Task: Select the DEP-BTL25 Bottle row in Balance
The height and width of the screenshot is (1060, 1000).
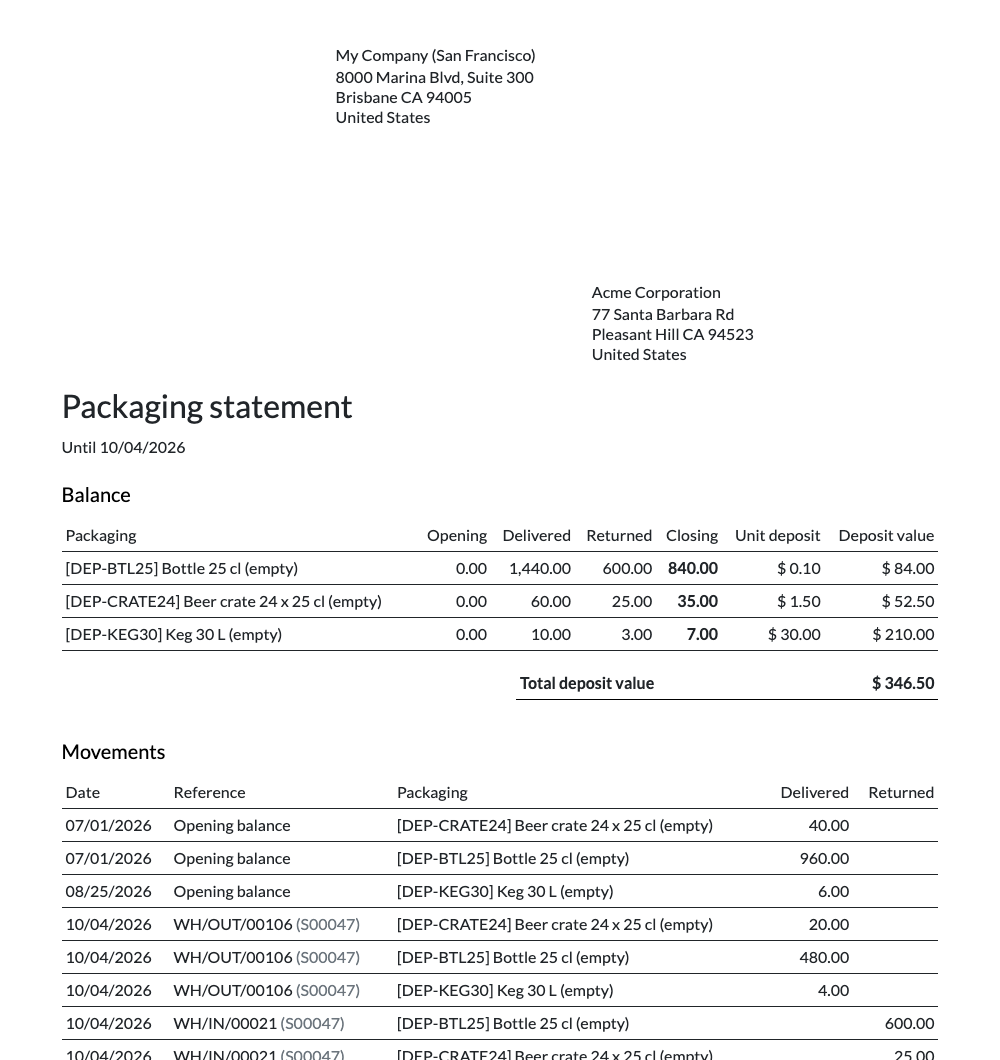Action: click(500, 569)
